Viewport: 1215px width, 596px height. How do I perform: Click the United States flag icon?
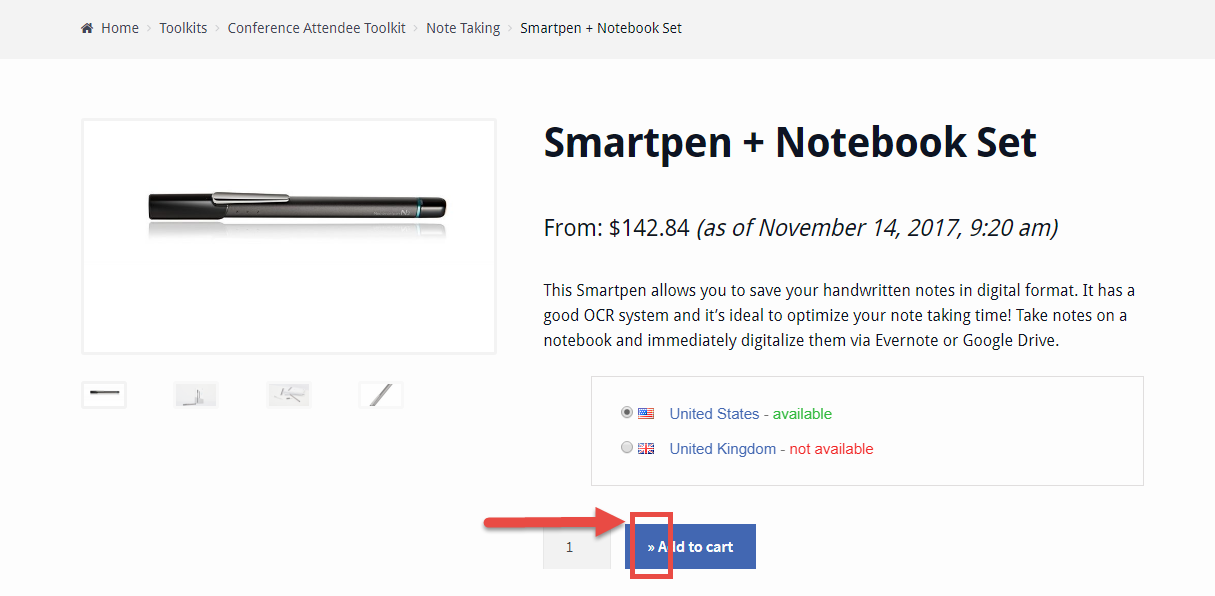click(x=646, y=412)
